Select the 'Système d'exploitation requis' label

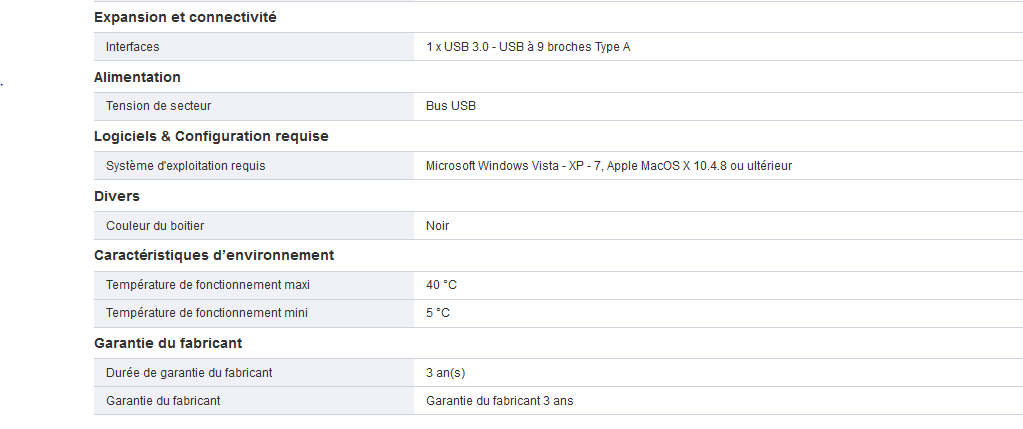pyautogui.click(x=186, y=166)
